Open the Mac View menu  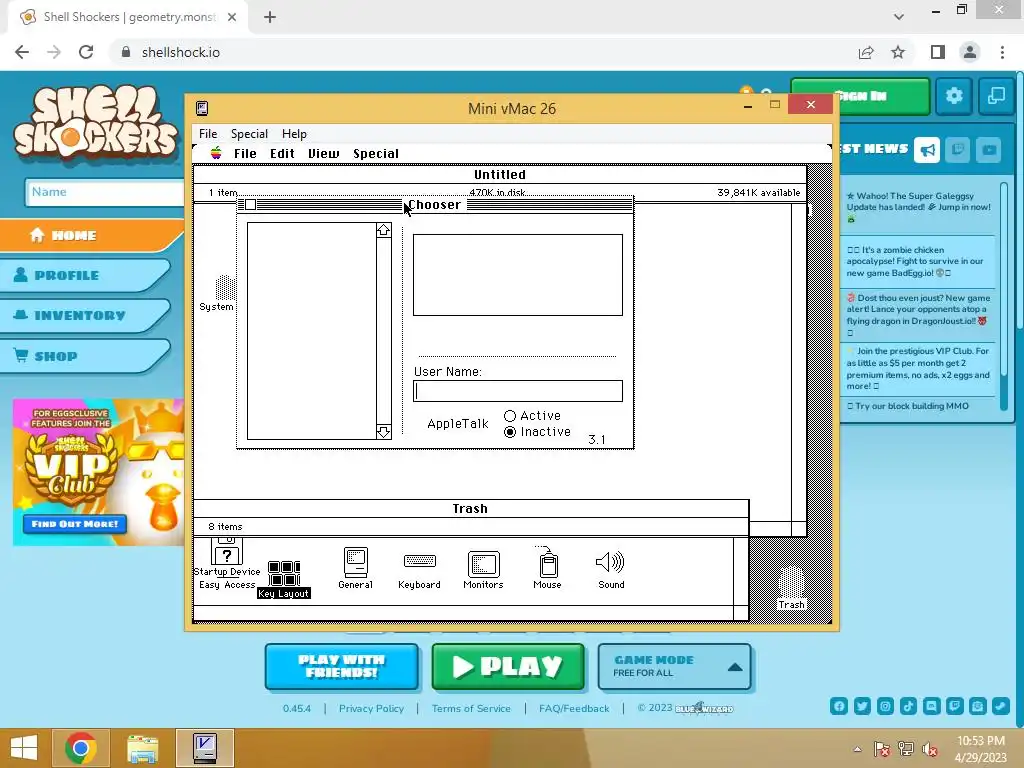(x=324, y=153)
